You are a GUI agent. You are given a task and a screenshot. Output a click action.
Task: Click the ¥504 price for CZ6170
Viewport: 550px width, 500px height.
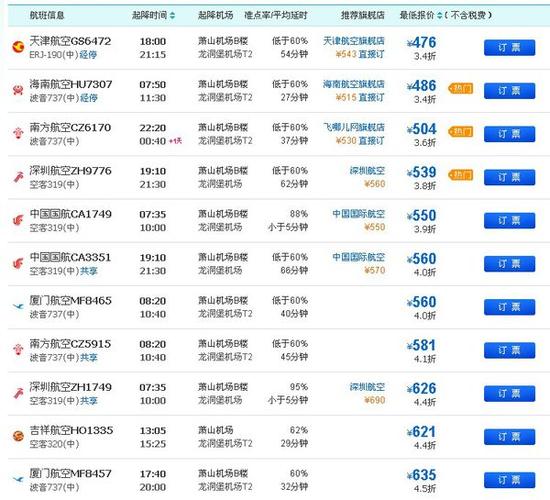tap(421, 129)
